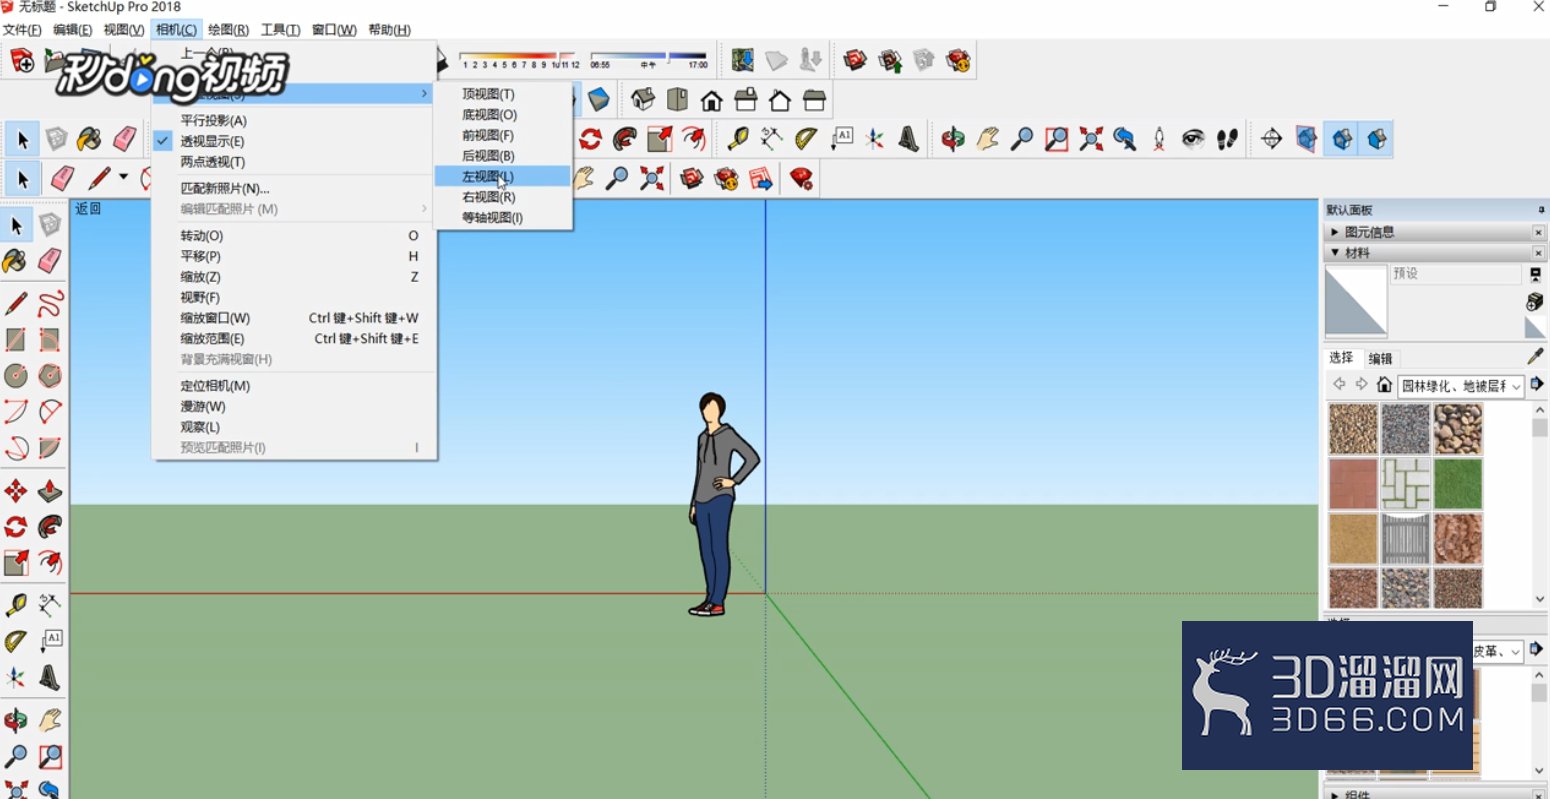
Task: Close the 图元信息 panel
Action: [x=1538, y=232]
